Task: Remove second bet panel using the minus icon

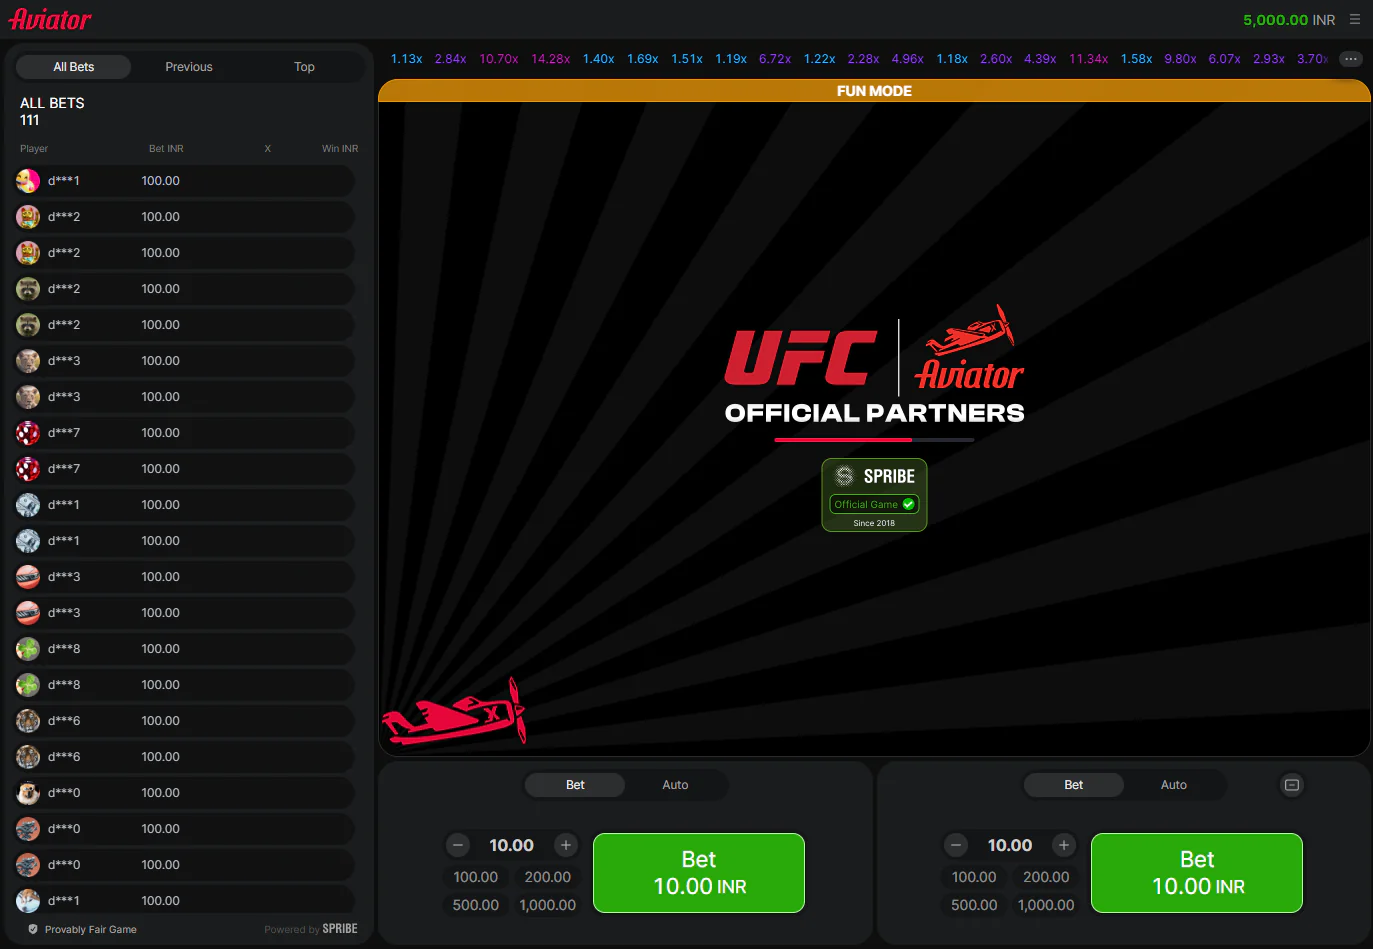Action: (1292, 785)
